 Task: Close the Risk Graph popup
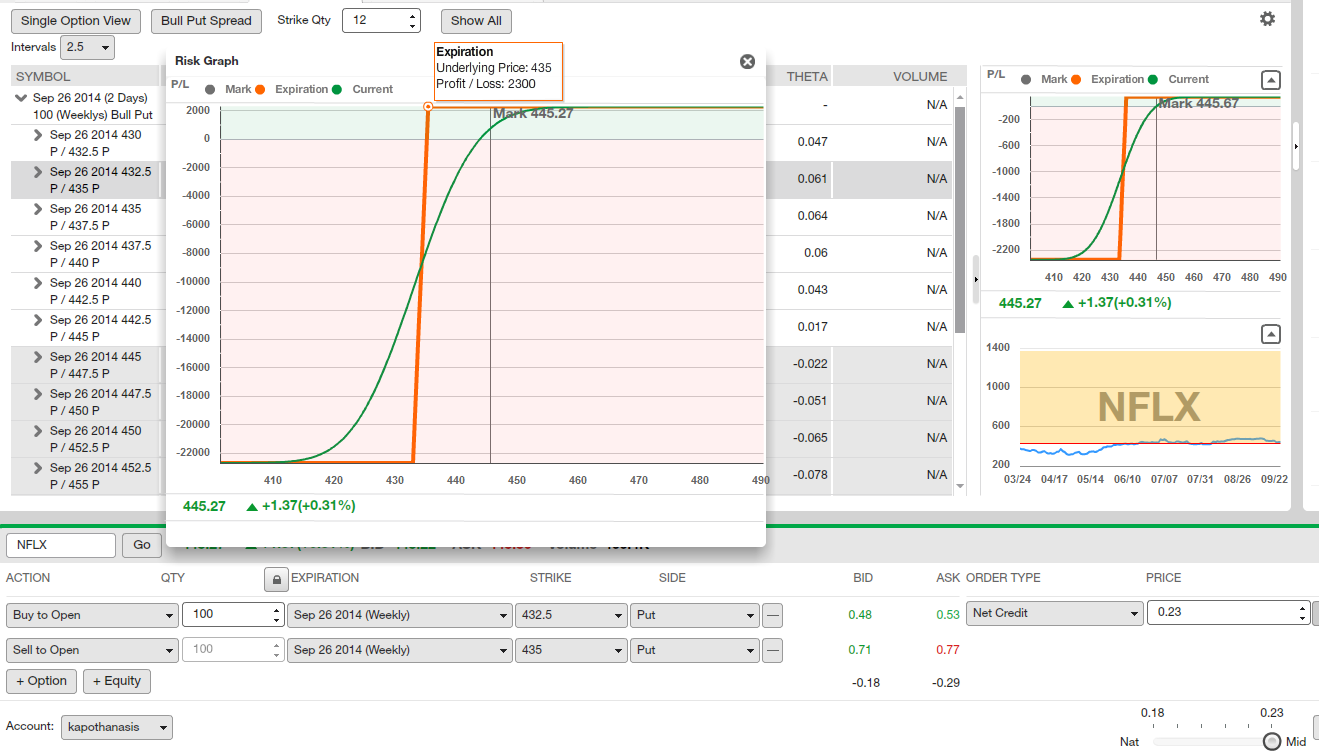coord(747,61)
